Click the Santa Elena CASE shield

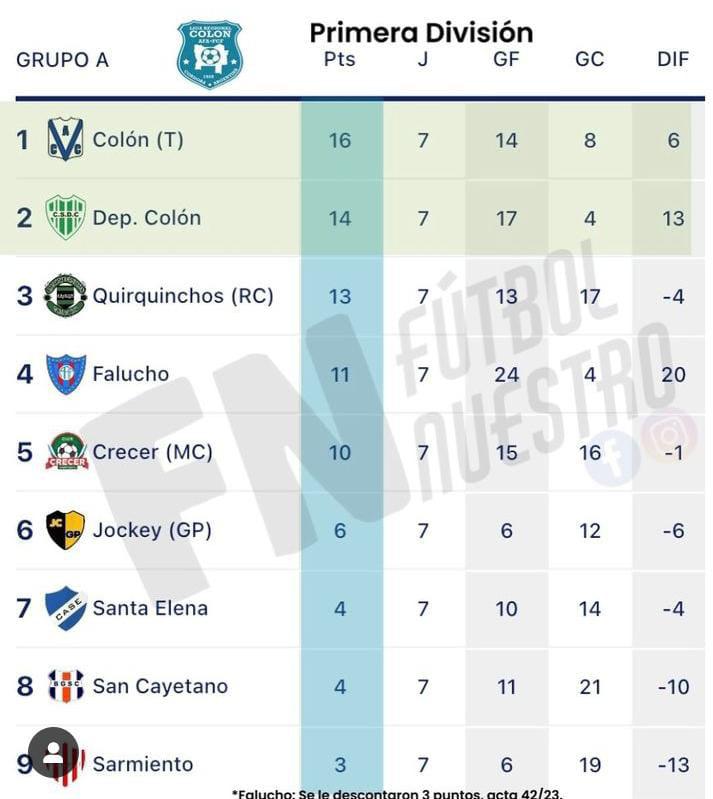pyautogui.click(x=65, y=608)
